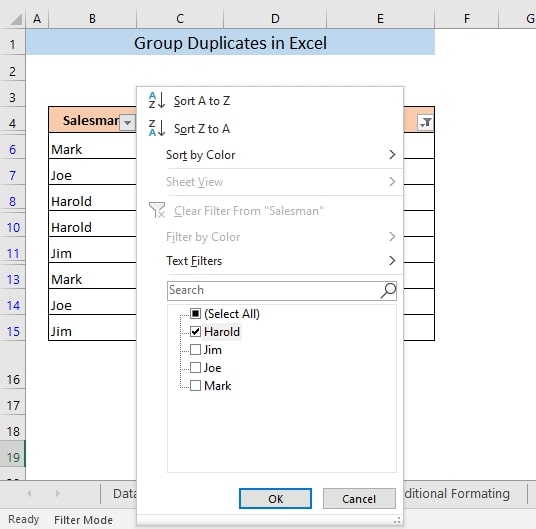Viewport: 536px width, 529px height.
Task: Click the Sort Z to A icon
Action: 157,128
